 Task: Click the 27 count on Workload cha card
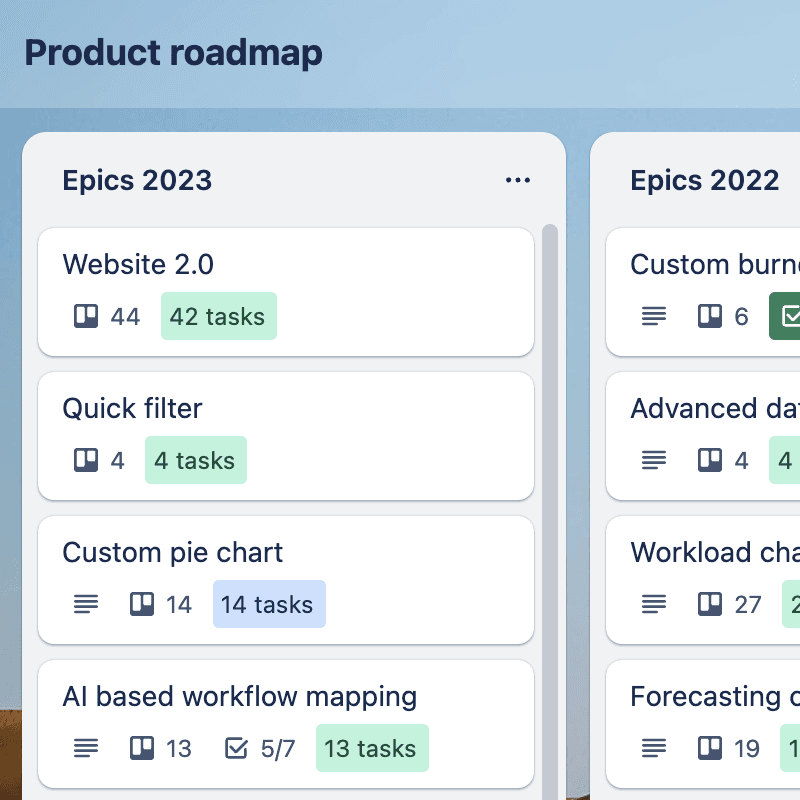coord(748,605)
